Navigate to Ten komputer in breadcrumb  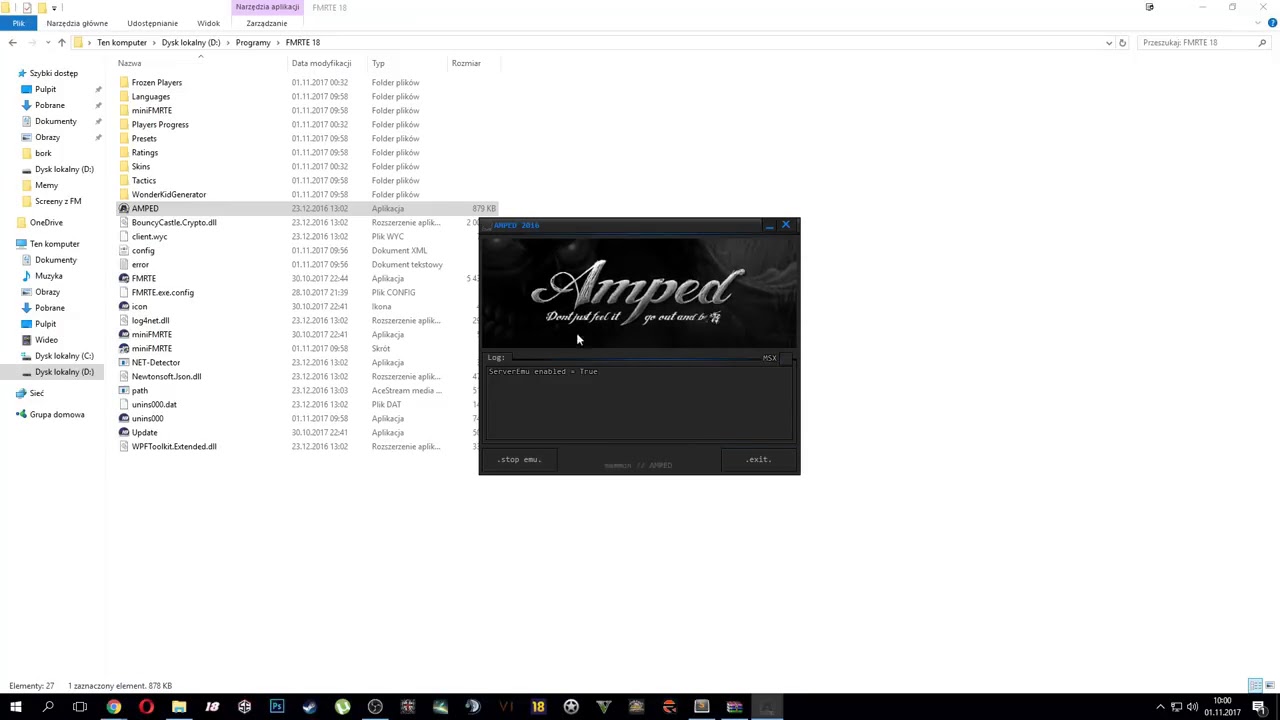pos(122,43)
